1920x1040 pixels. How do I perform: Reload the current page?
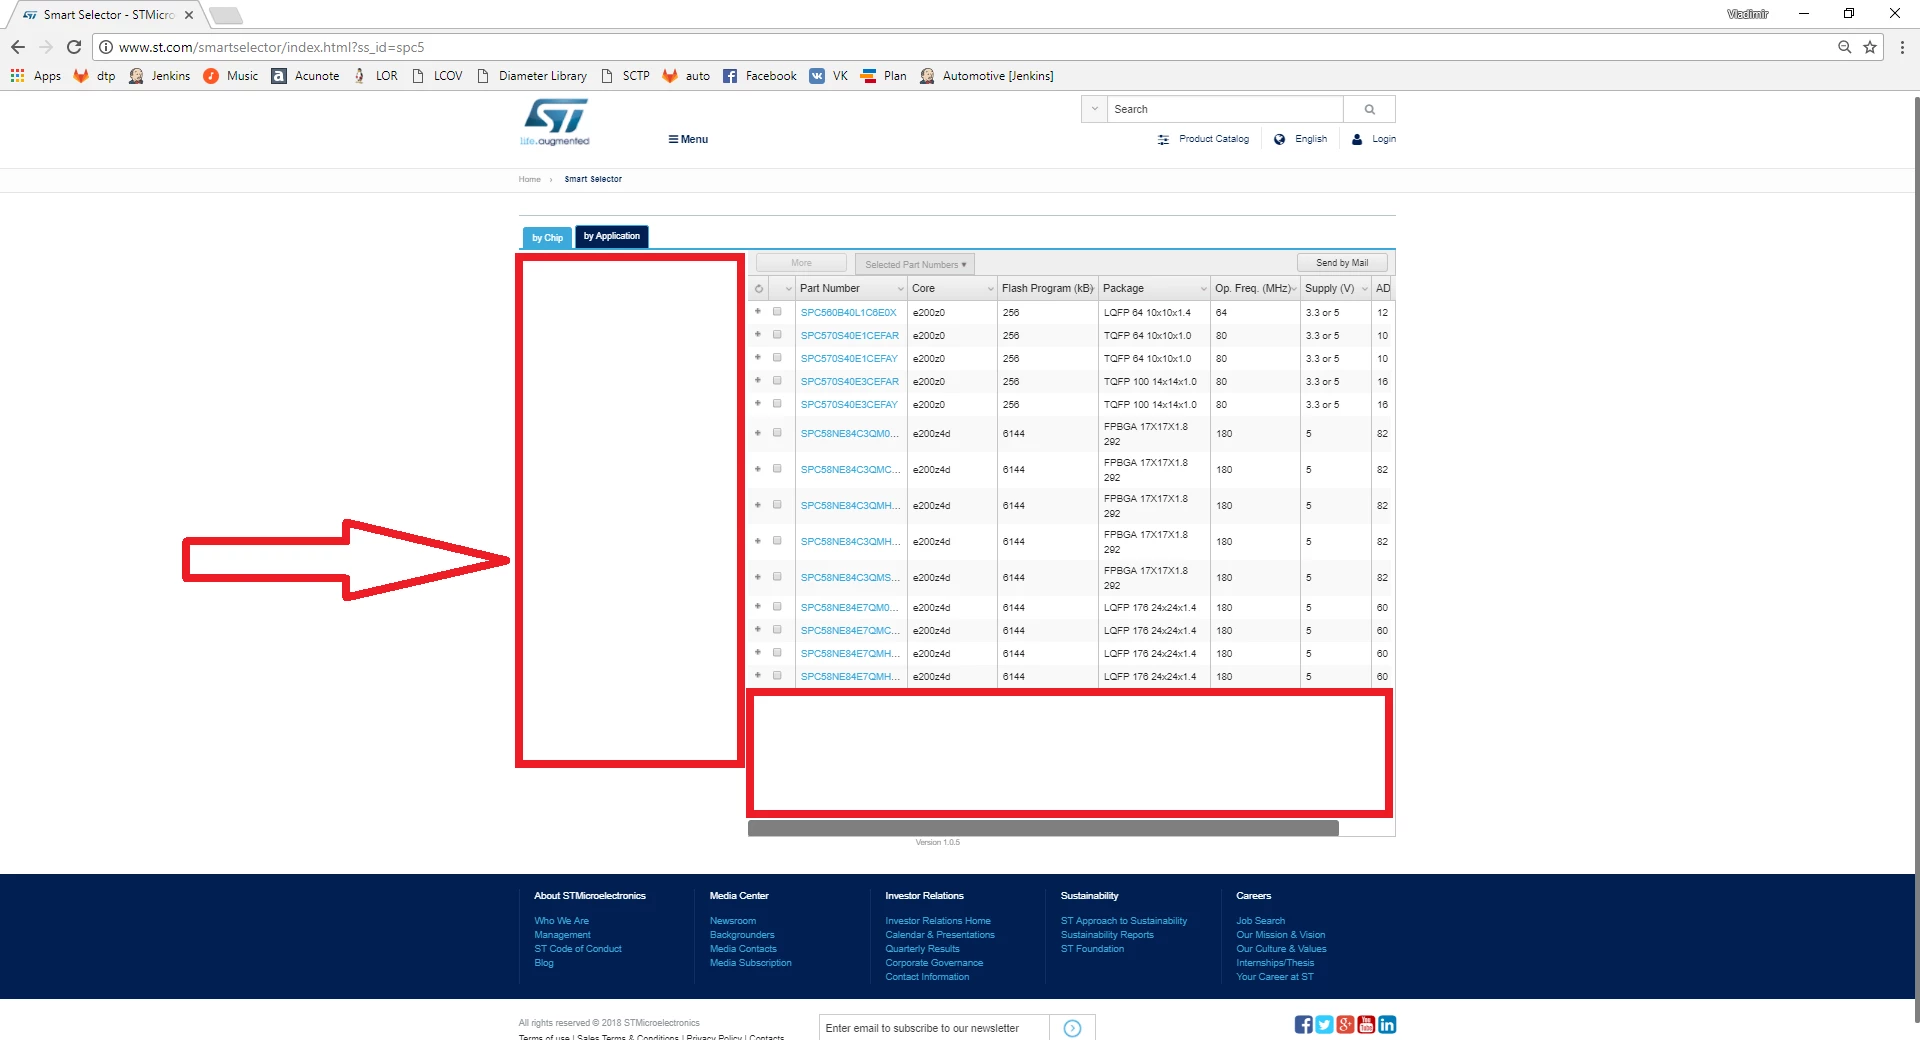pos(74,47)
